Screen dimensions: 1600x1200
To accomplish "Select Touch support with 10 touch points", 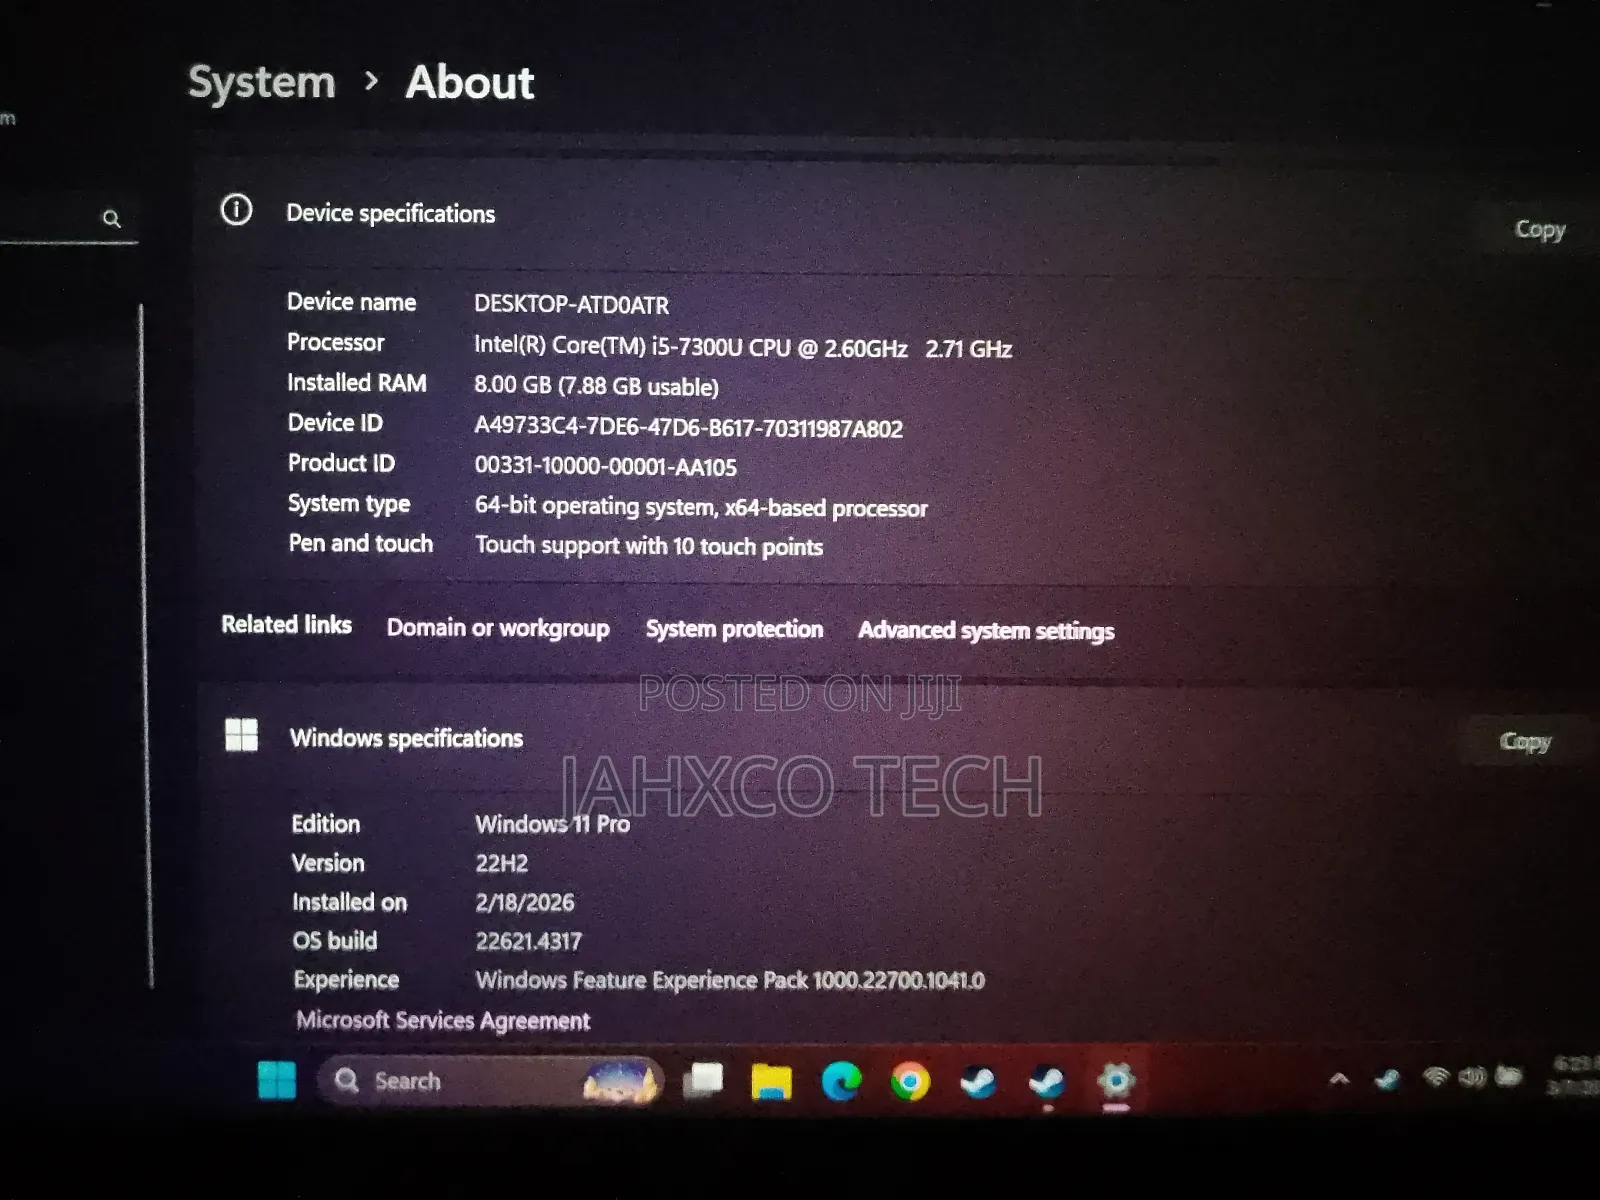I will click(649, 546).
